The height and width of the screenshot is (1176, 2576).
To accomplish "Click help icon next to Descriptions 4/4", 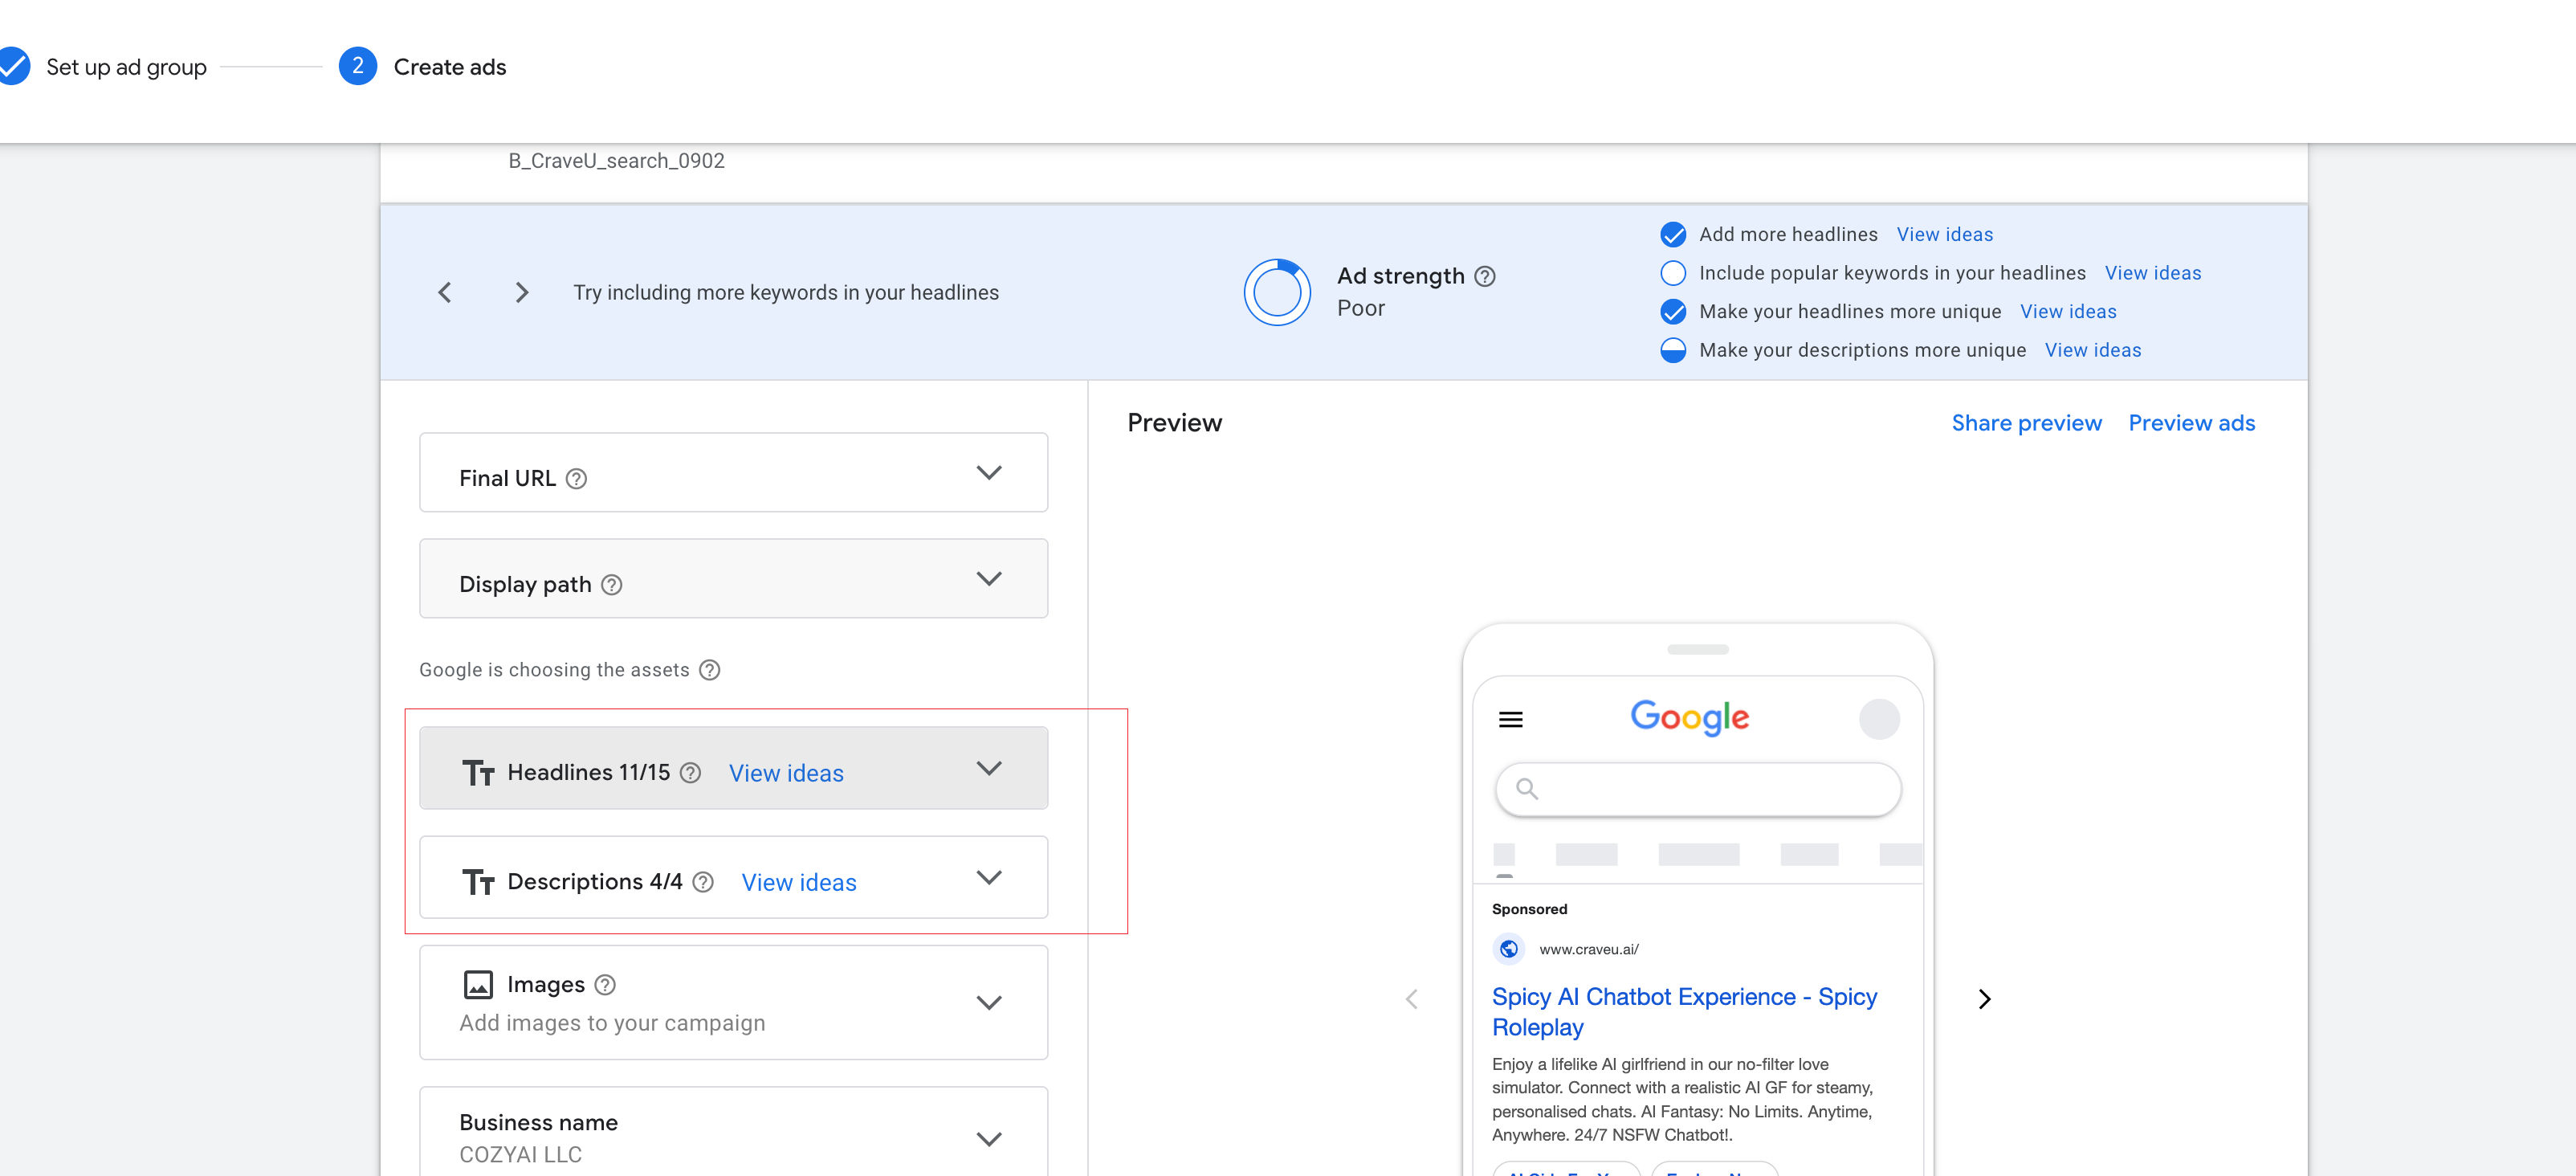I will [x=703, y=882].
